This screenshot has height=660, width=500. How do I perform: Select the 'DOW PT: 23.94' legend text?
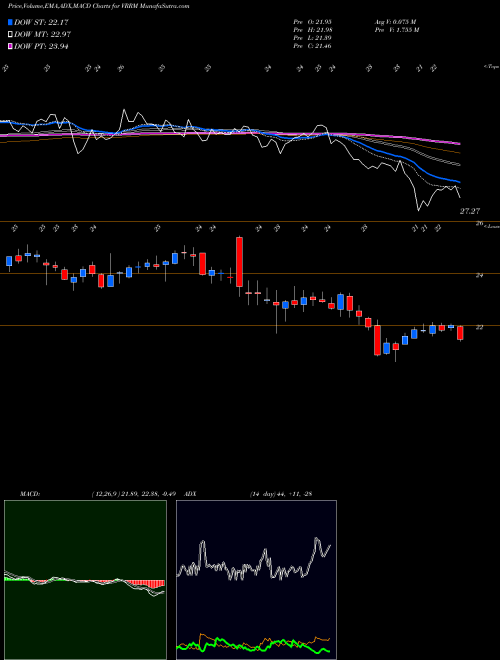click(x=41, y=46)
